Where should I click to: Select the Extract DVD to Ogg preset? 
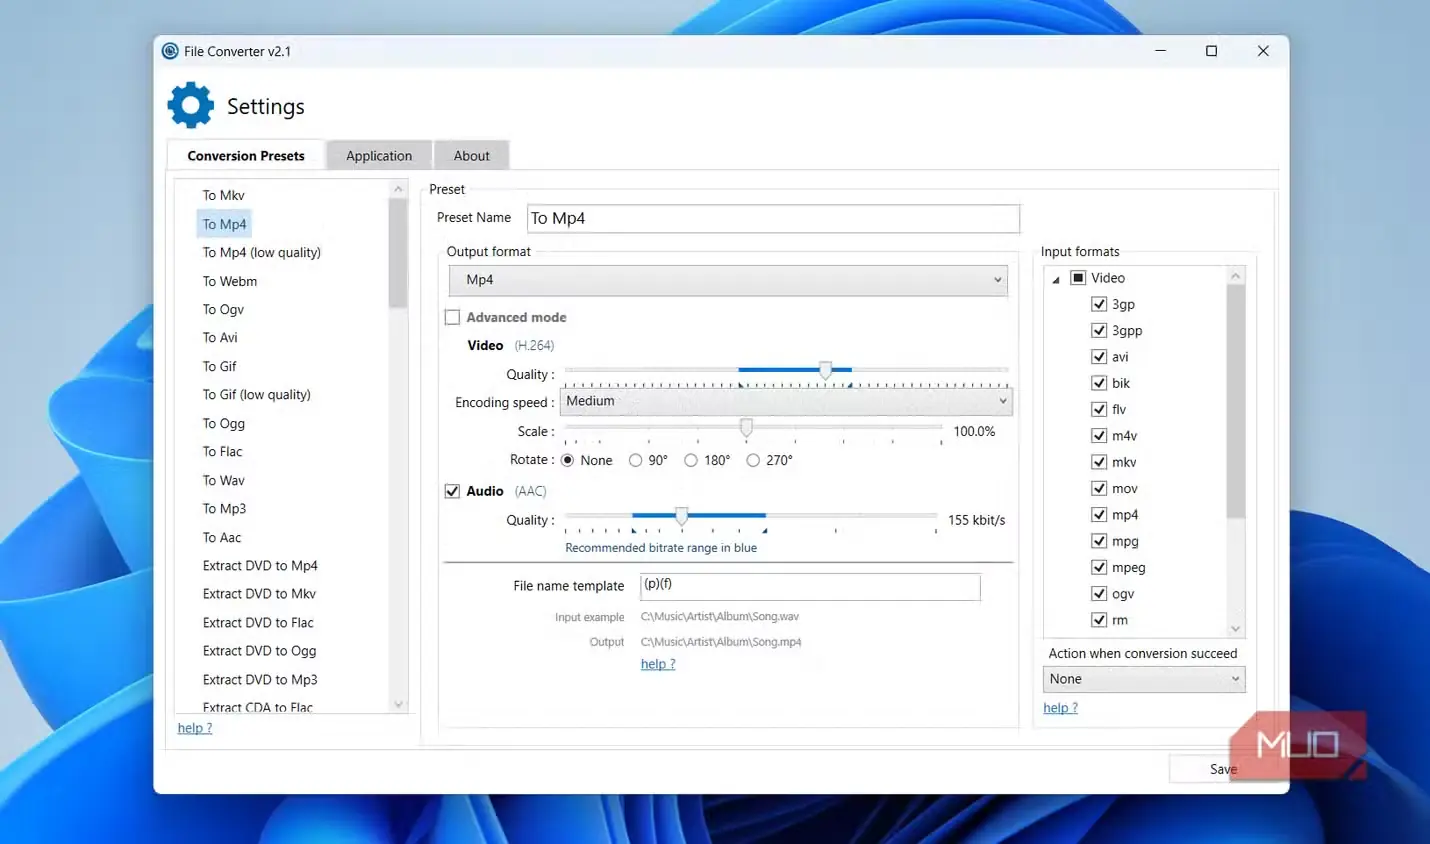click(x=259, y=650)
